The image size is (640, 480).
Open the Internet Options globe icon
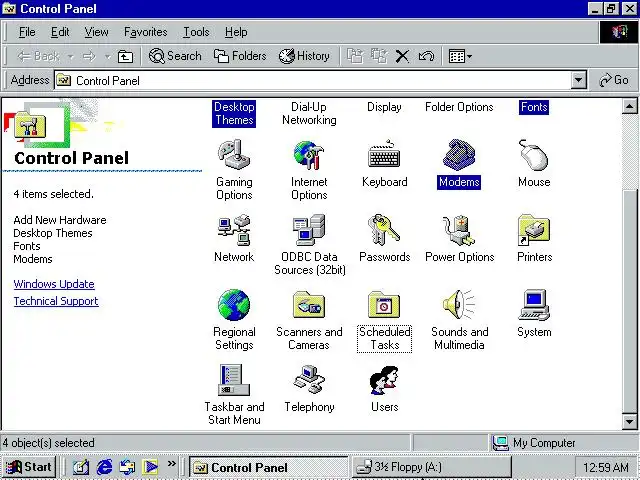tap(309, 155)
